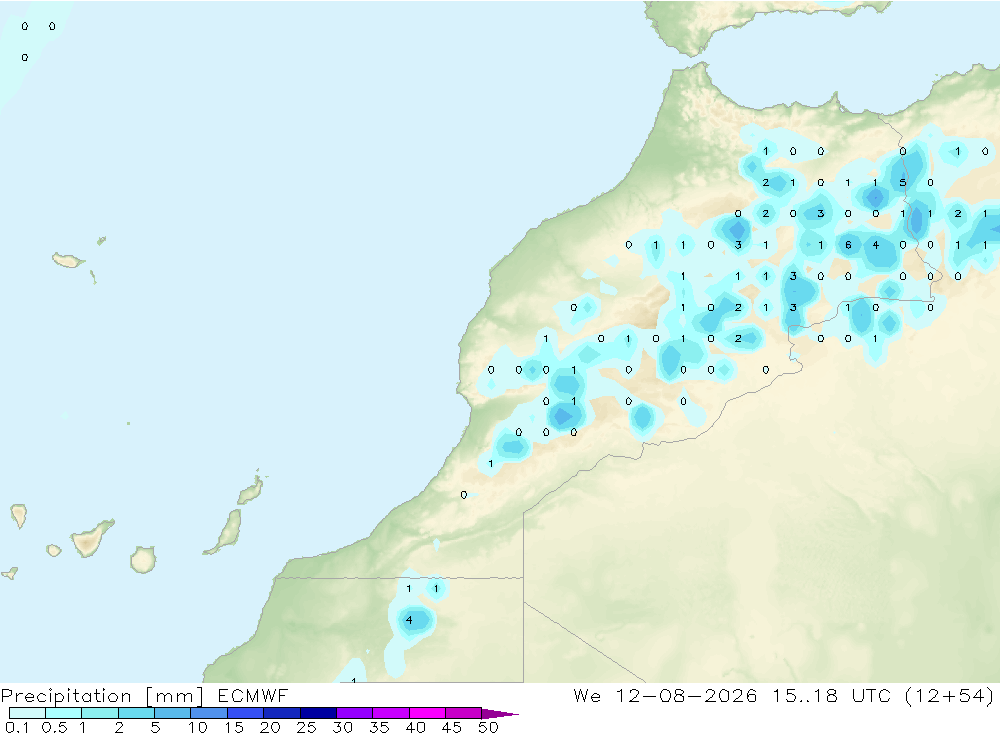The height and width of the screenshot is (733, 1000).
Task: Click the '50' legend scale label
Action: point(488,727)
